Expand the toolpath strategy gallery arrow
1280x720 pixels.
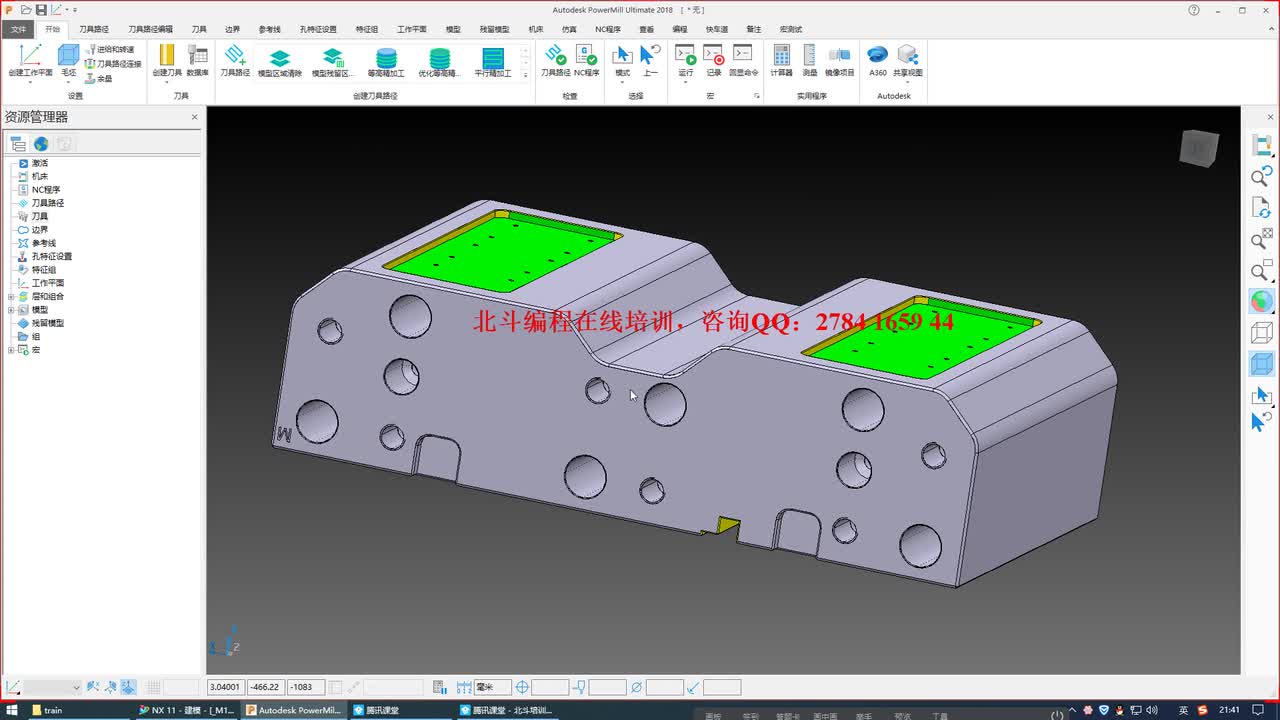pos(525,75)
